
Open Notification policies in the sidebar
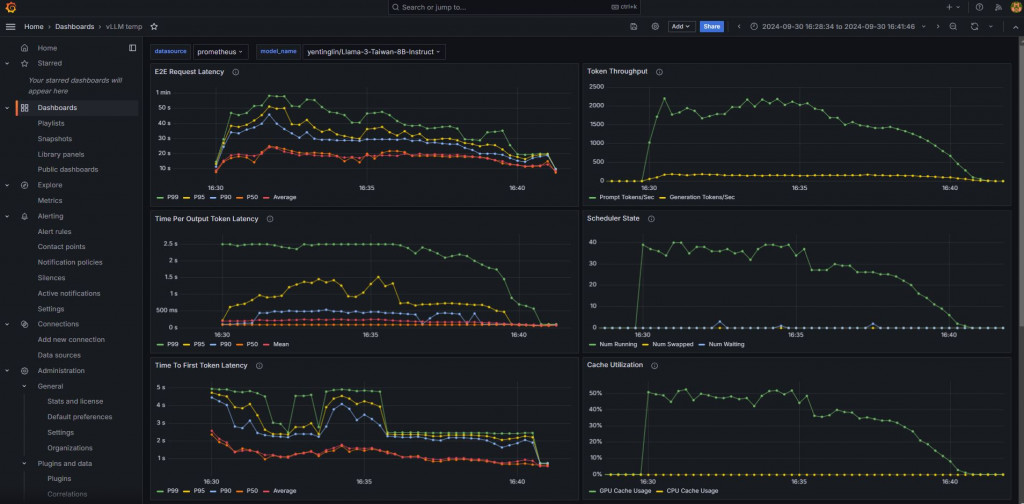(70, 262)
